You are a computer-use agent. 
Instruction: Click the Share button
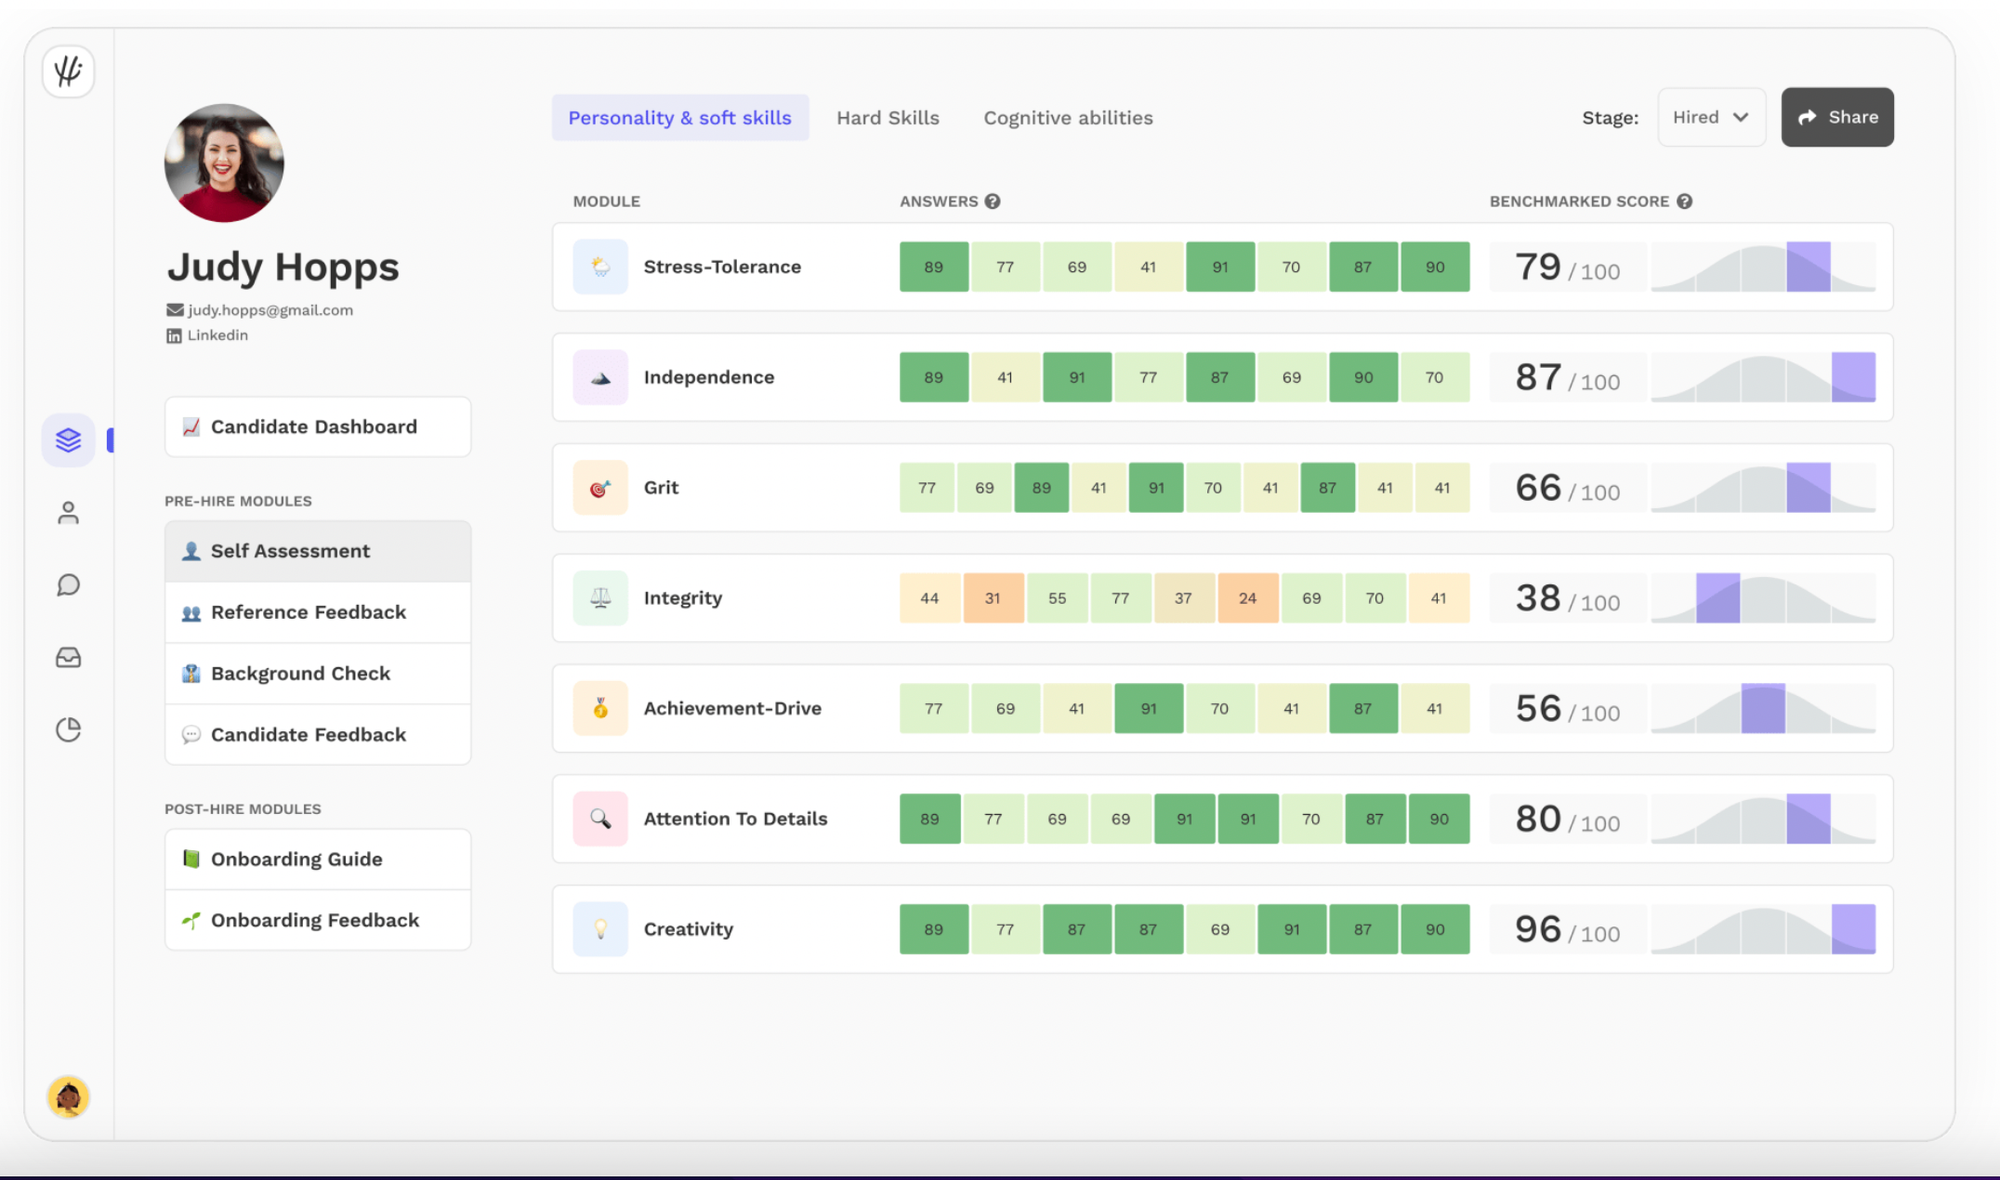click(1837, 117)
